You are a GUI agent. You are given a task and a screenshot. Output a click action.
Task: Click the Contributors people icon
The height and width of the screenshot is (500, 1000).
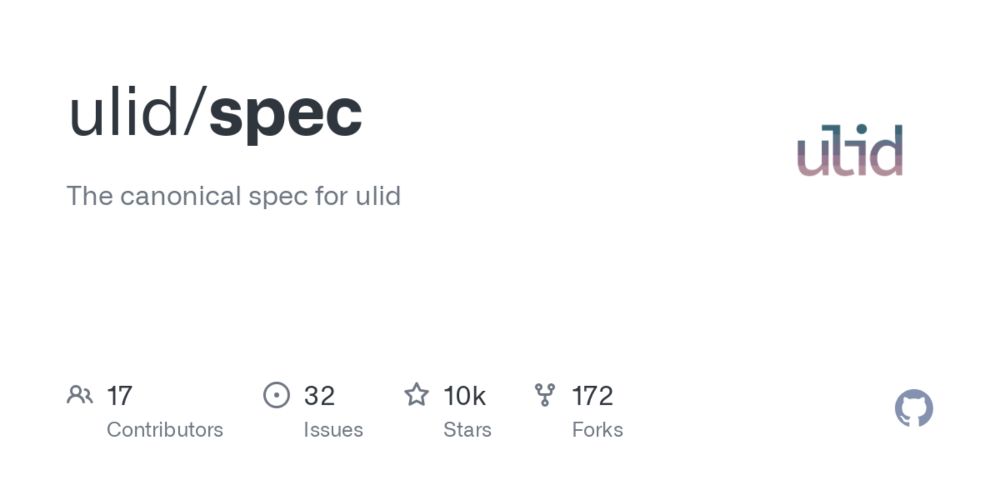click(x=80, y=395)
